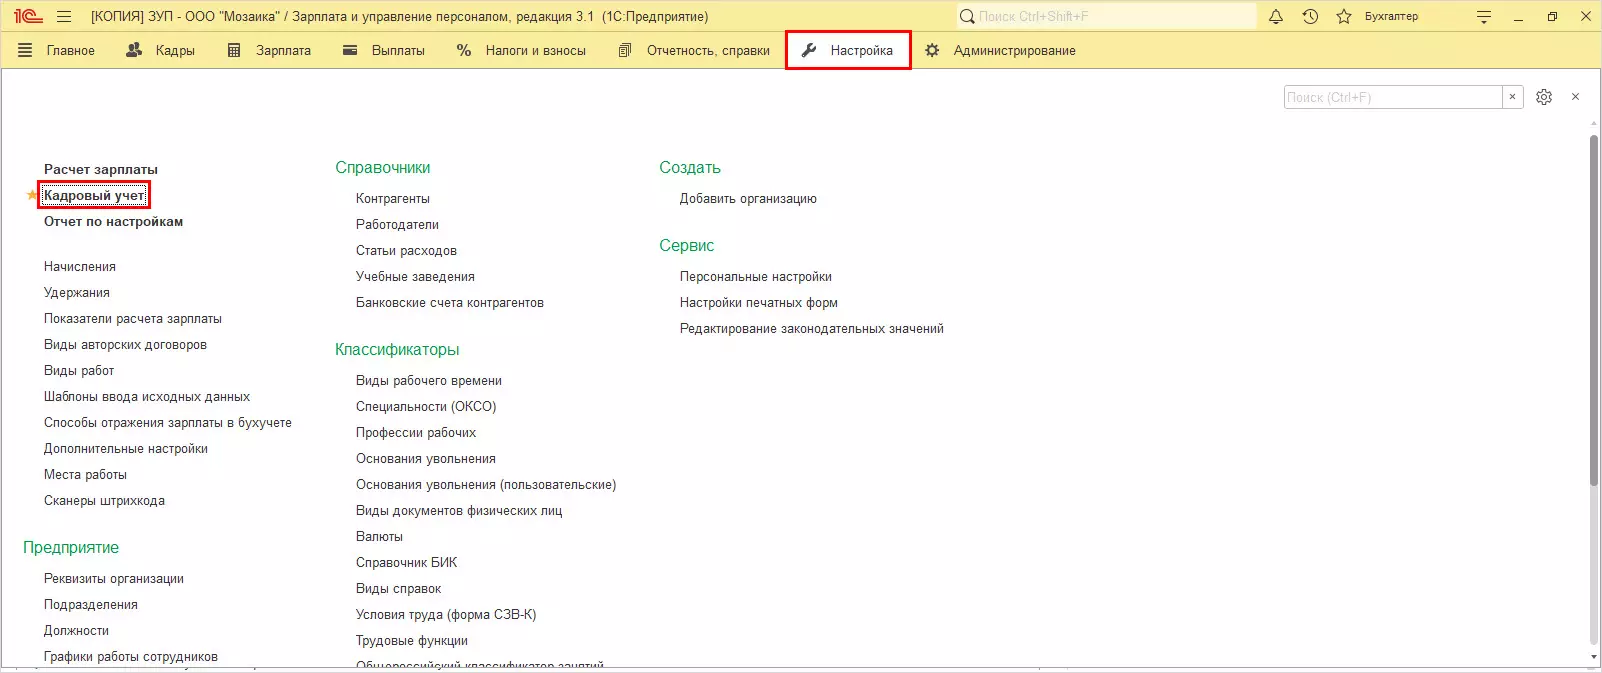Open favorites star icon in title bar
This screenshot has height=673, width=1602.
click(1344, 17)
